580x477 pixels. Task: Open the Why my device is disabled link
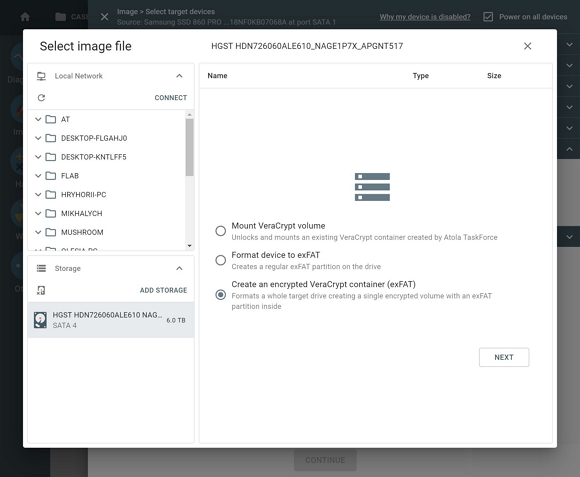pos(425,17)
